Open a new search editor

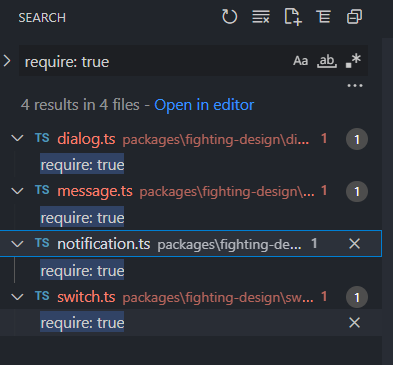click(293, 17)
